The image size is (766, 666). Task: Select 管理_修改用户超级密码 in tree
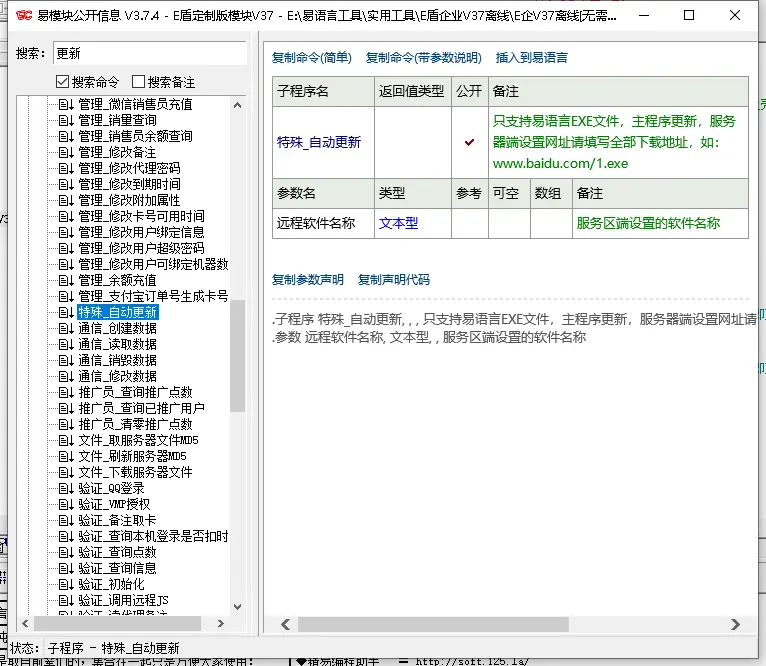pyautogui.click(x=142, y=248)
